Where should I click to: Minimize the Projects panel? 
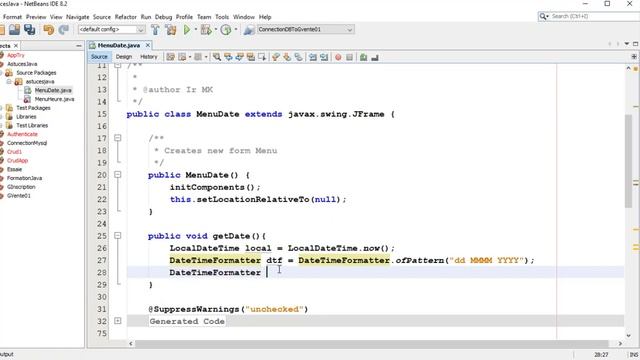pos(79,46)
